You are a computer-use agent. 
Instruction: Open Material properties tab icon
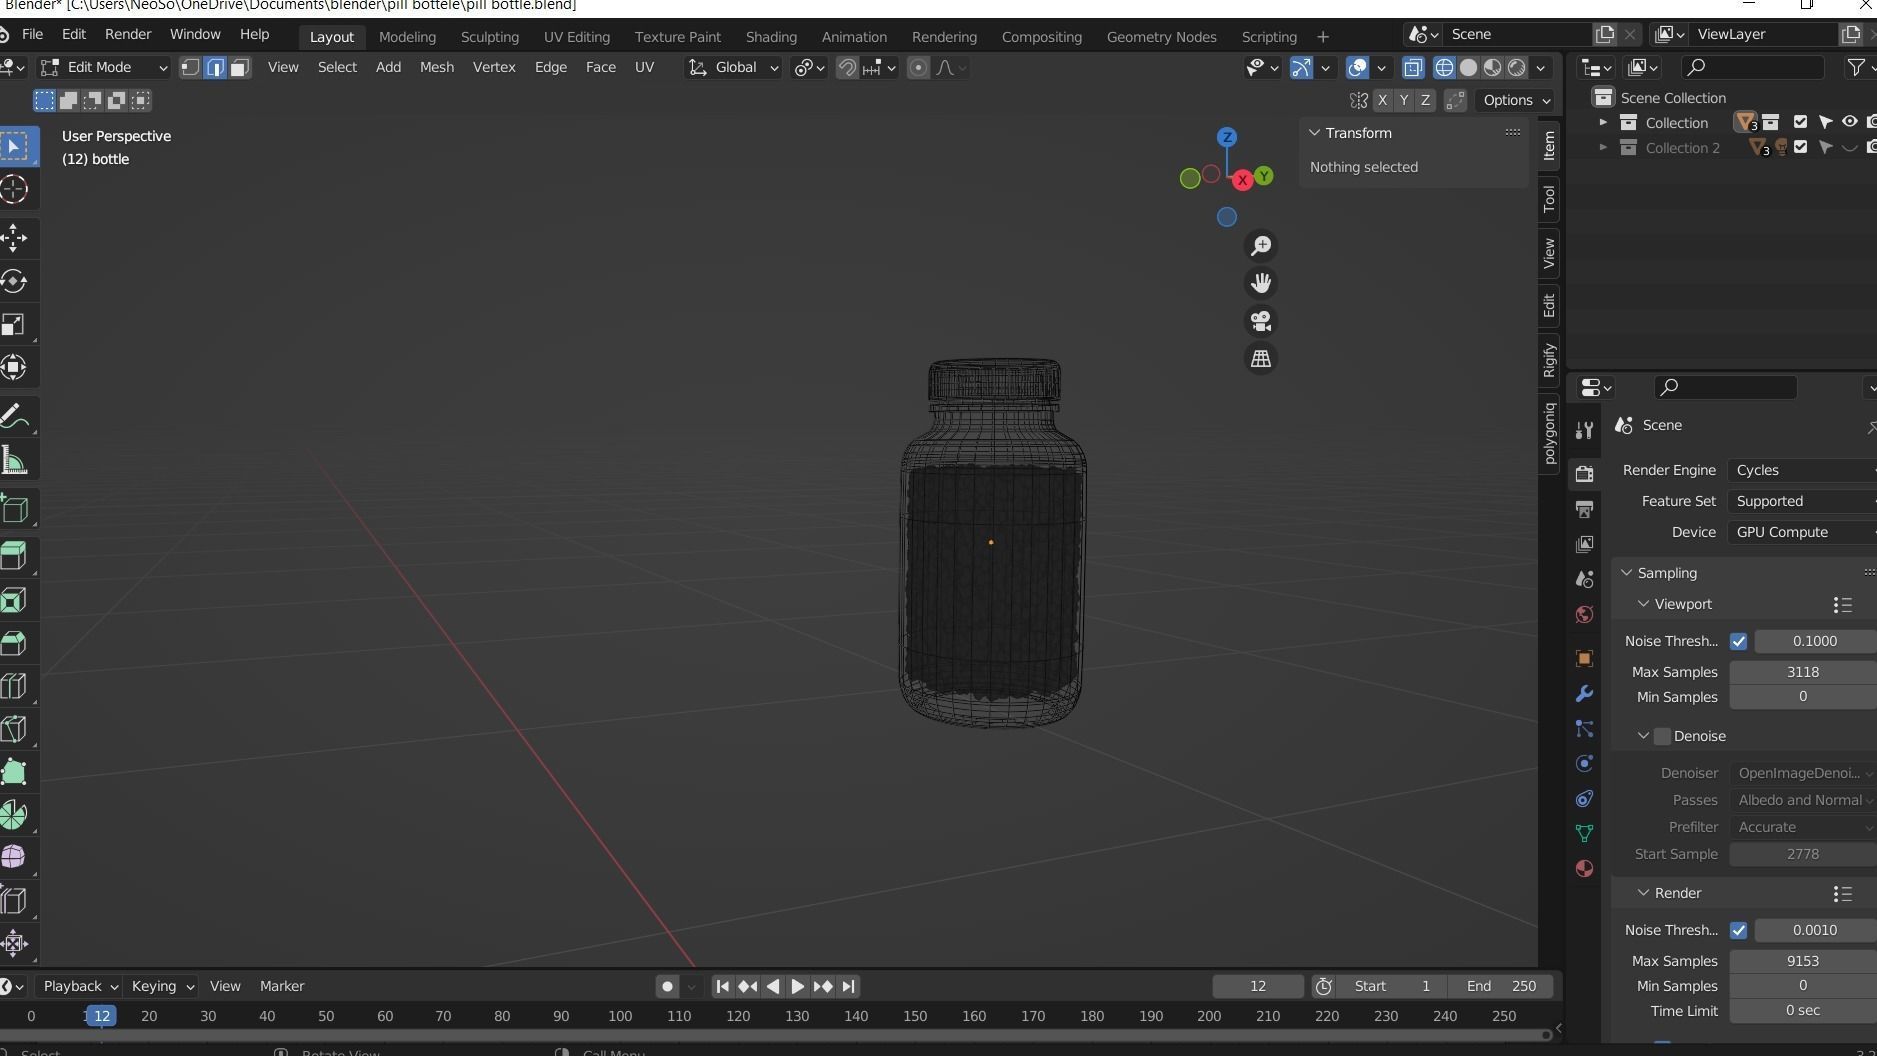pyautogui.click(x=1584, y=868)
